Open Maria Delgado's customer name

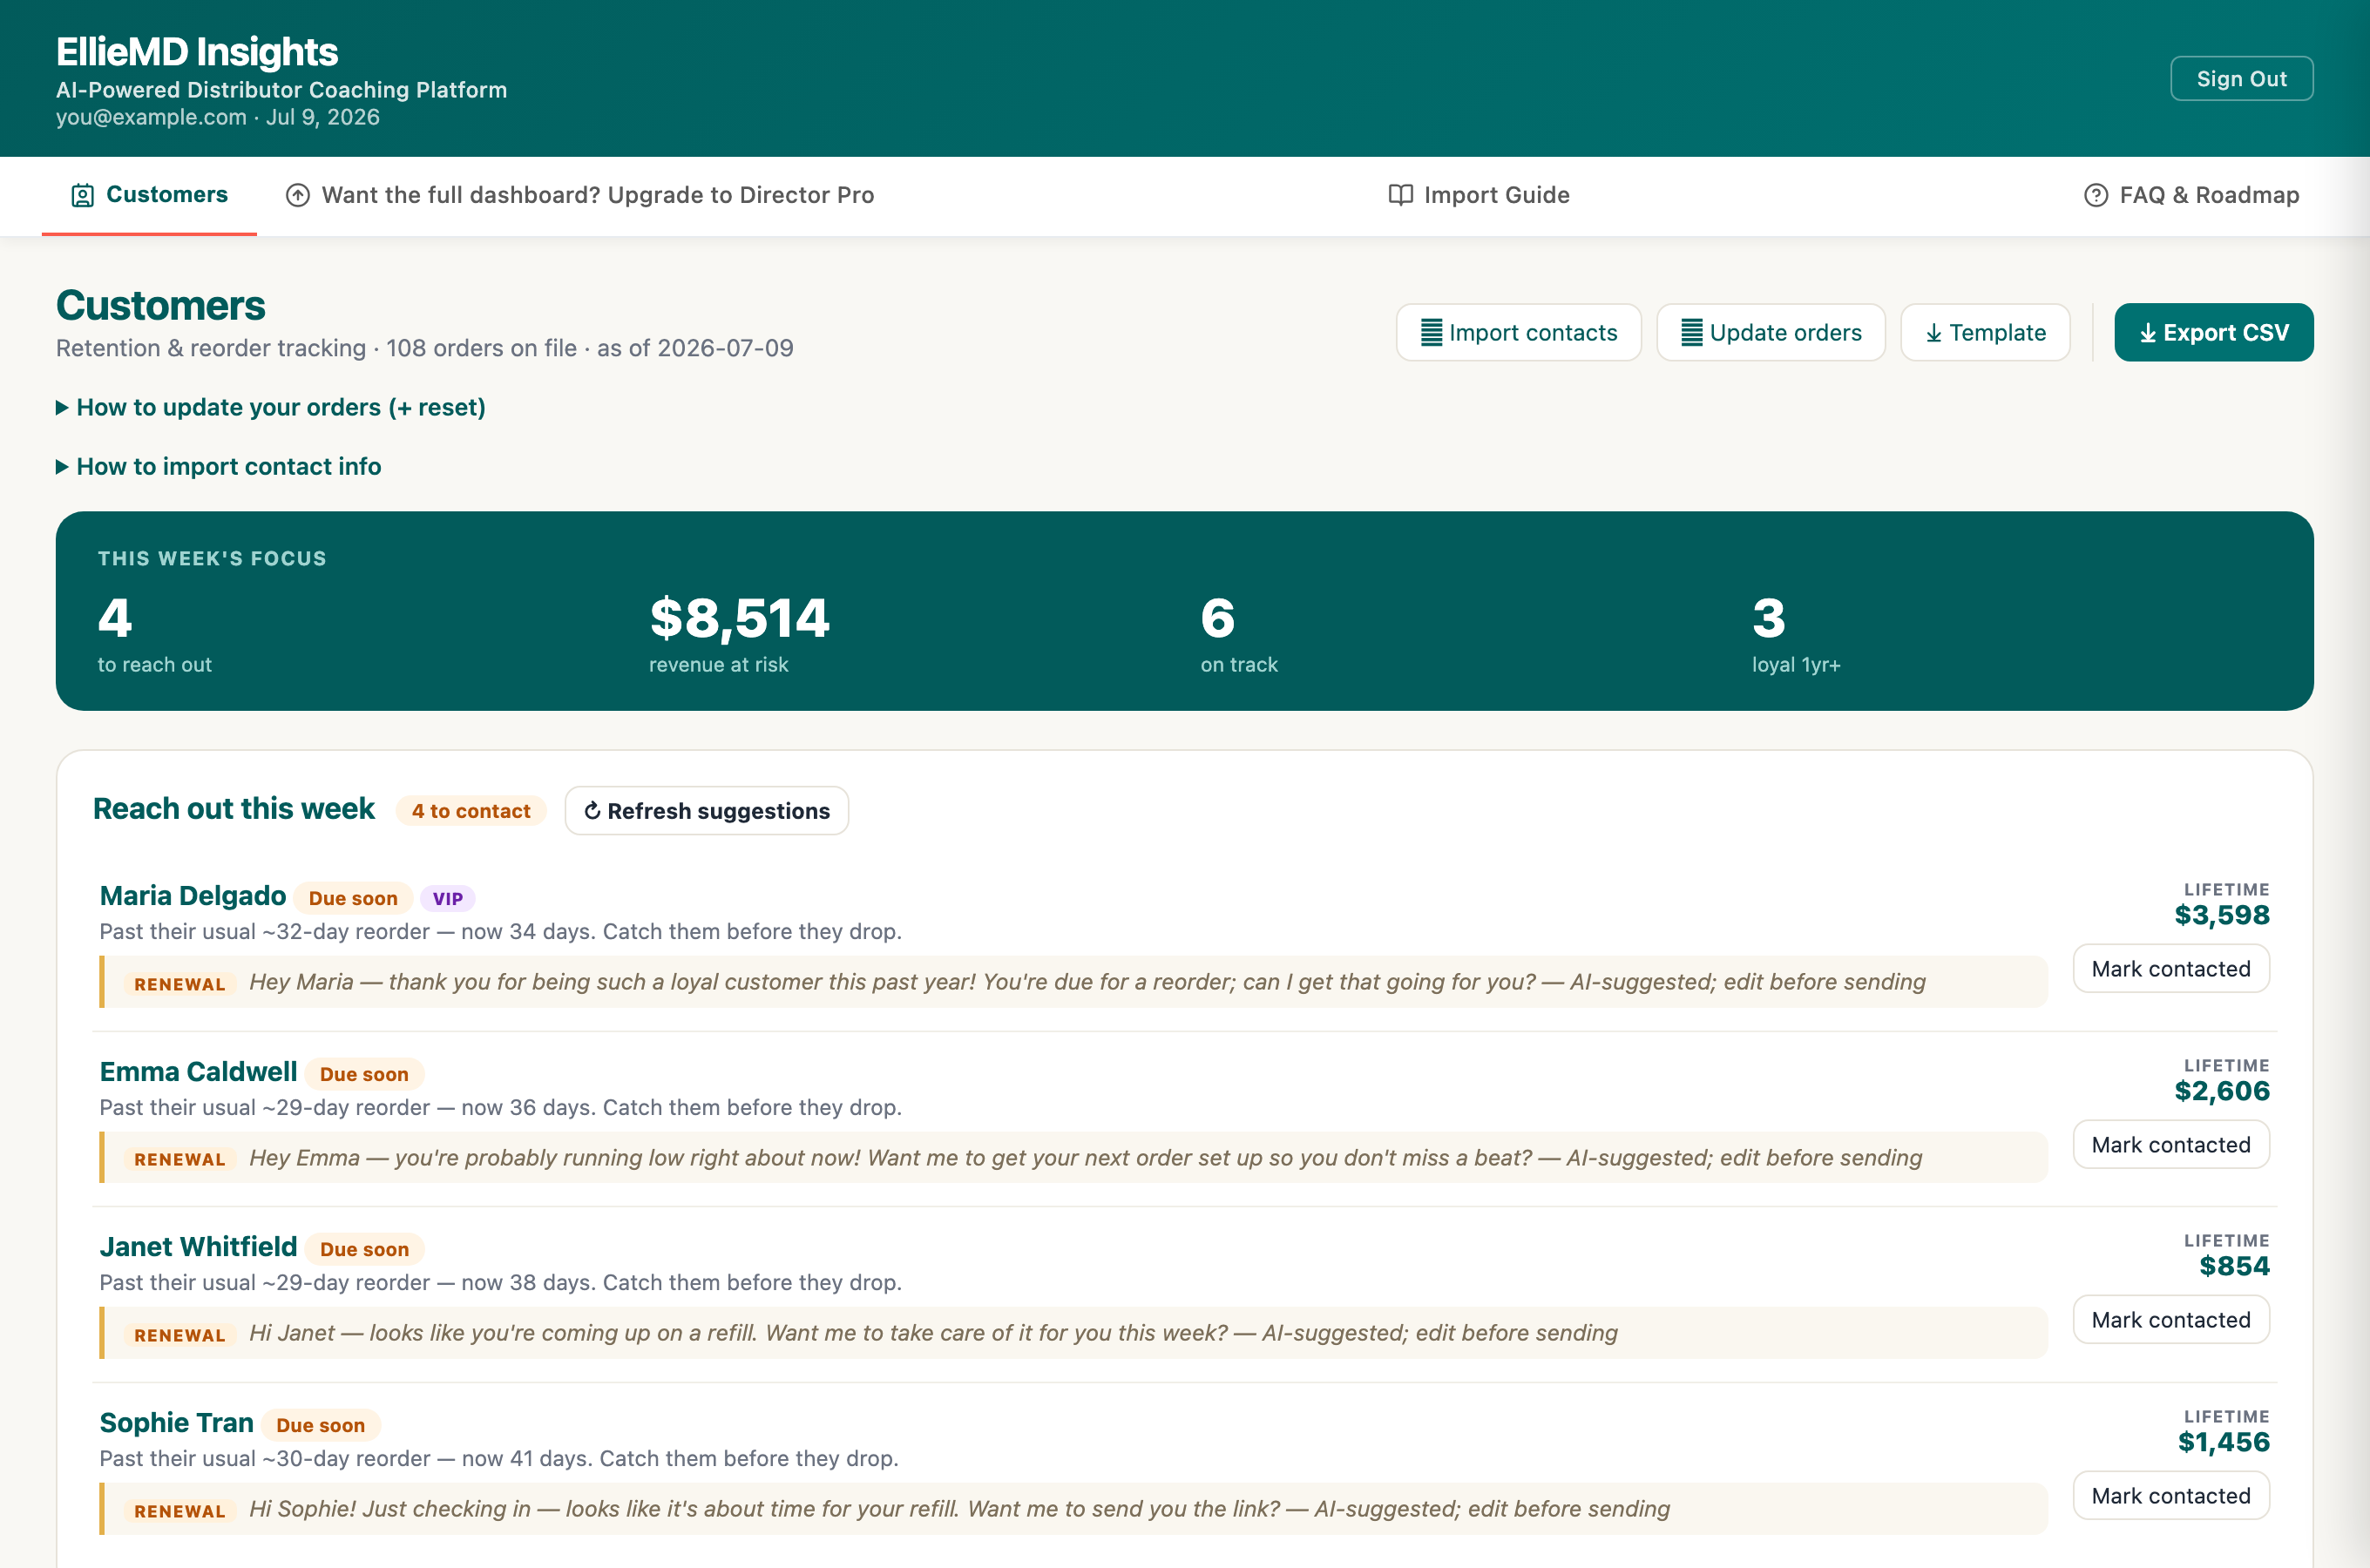point(193,896)
